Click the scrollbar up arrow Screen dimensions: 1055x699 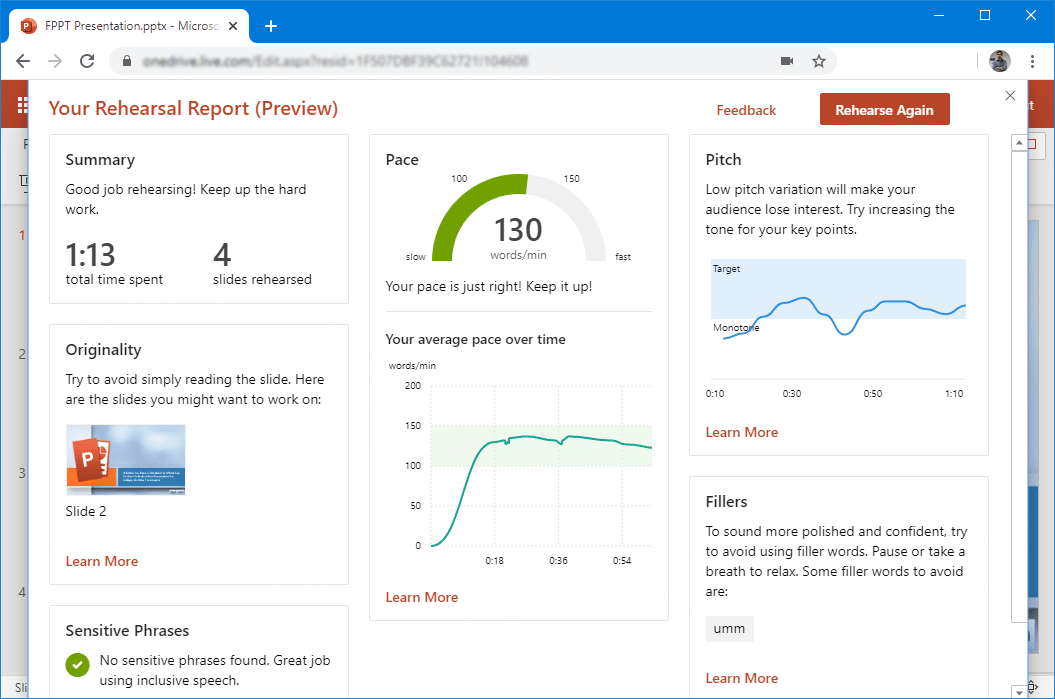(1018, 144)
